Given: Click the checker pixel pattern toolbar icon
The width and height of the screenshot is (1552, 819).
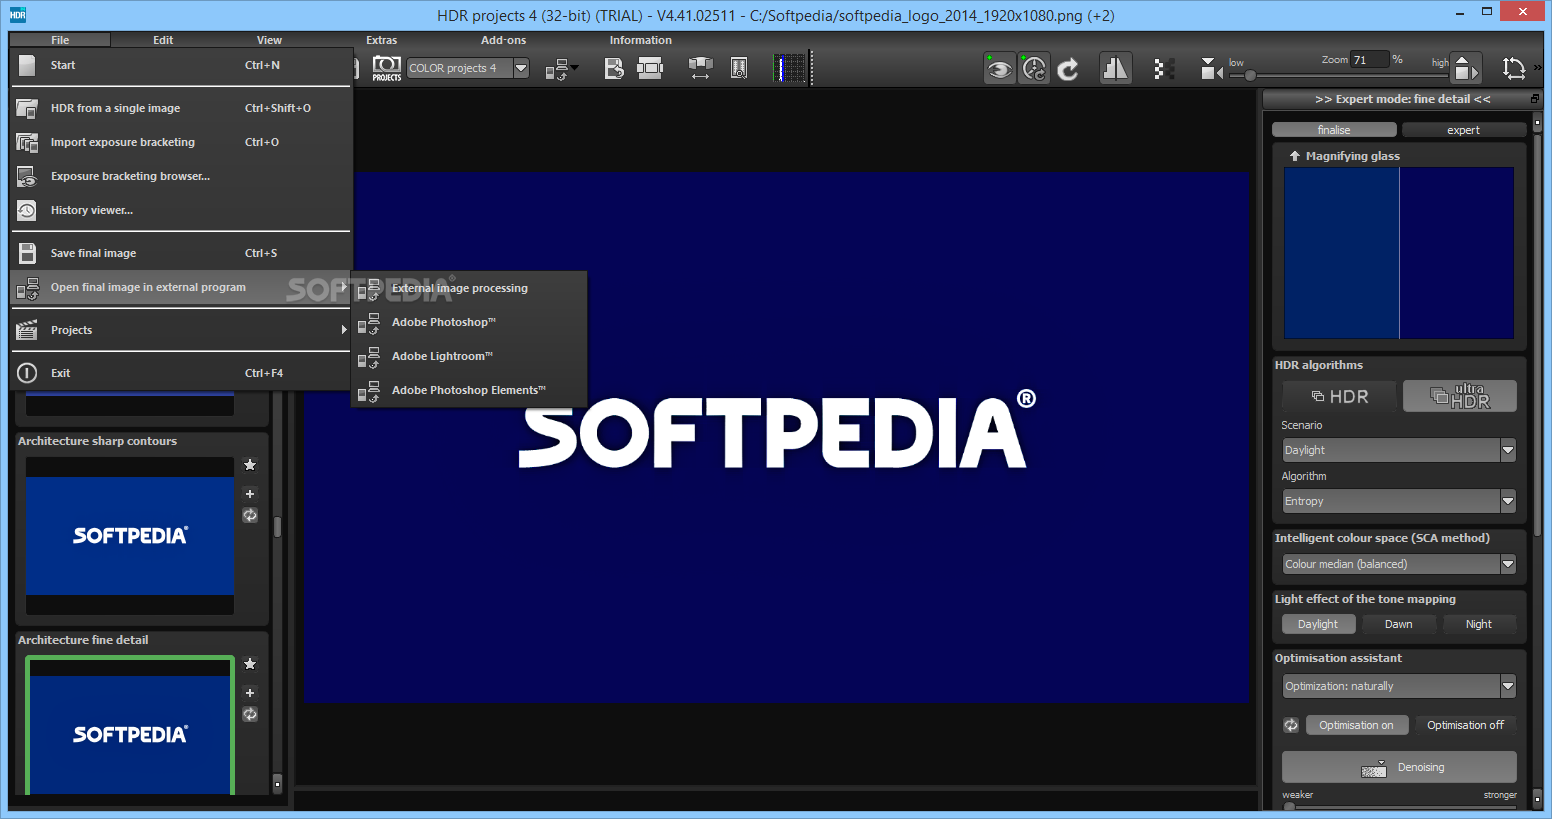Looking at the screenshot, I should click(1163, 68).
